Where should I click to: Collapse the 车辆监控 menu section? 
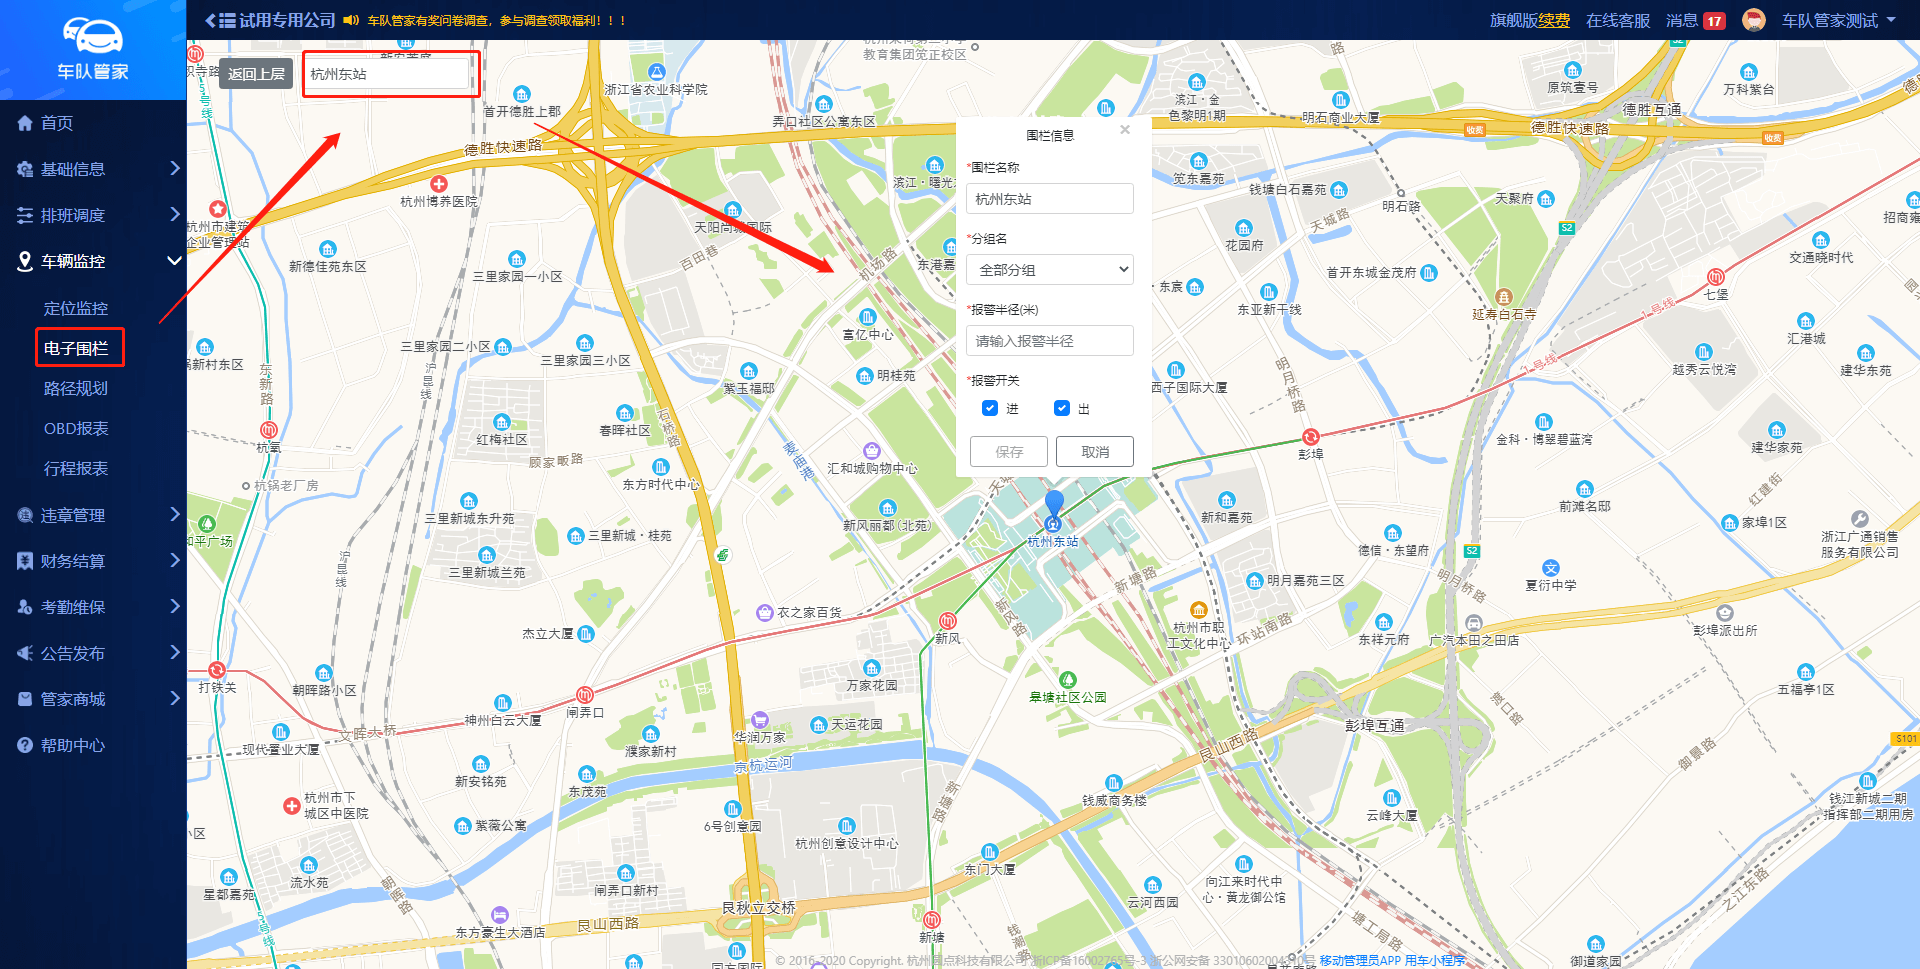tap(174, 261)
